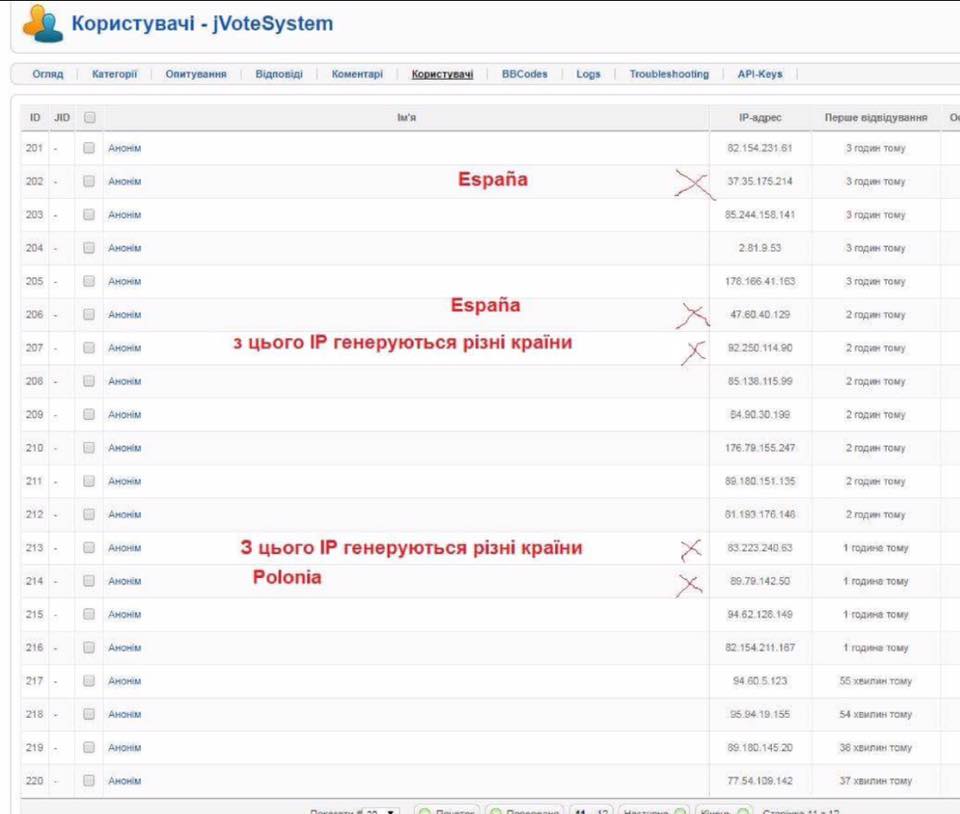960x814 pixels.
Task: Sort by the Ім'я column header
Action: click(x=406, y=118)
